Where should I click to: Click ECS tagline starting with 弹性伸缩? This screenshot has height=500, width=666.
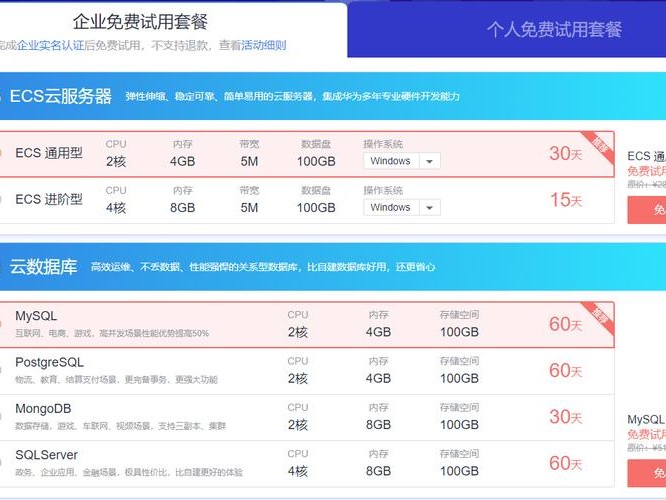tap(293, 97)
